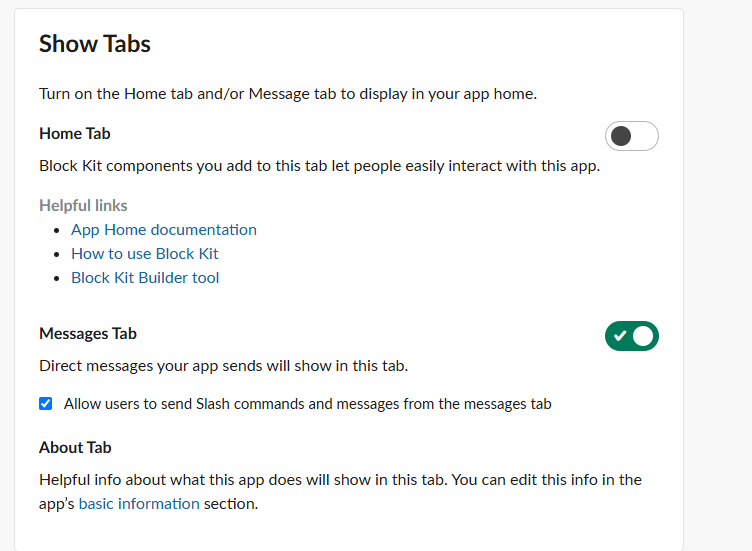Click the Helpful info about this app paragraph
Screen dimensions: 752x551
[x=340, y=480]
